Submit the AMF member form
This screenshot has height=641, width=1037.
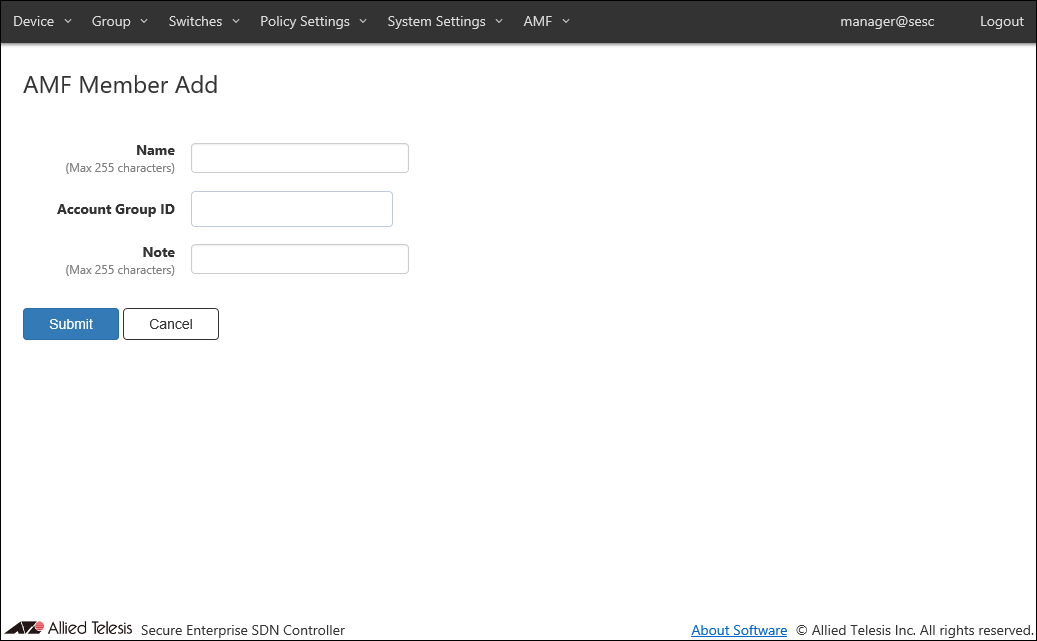pos(71,324)
